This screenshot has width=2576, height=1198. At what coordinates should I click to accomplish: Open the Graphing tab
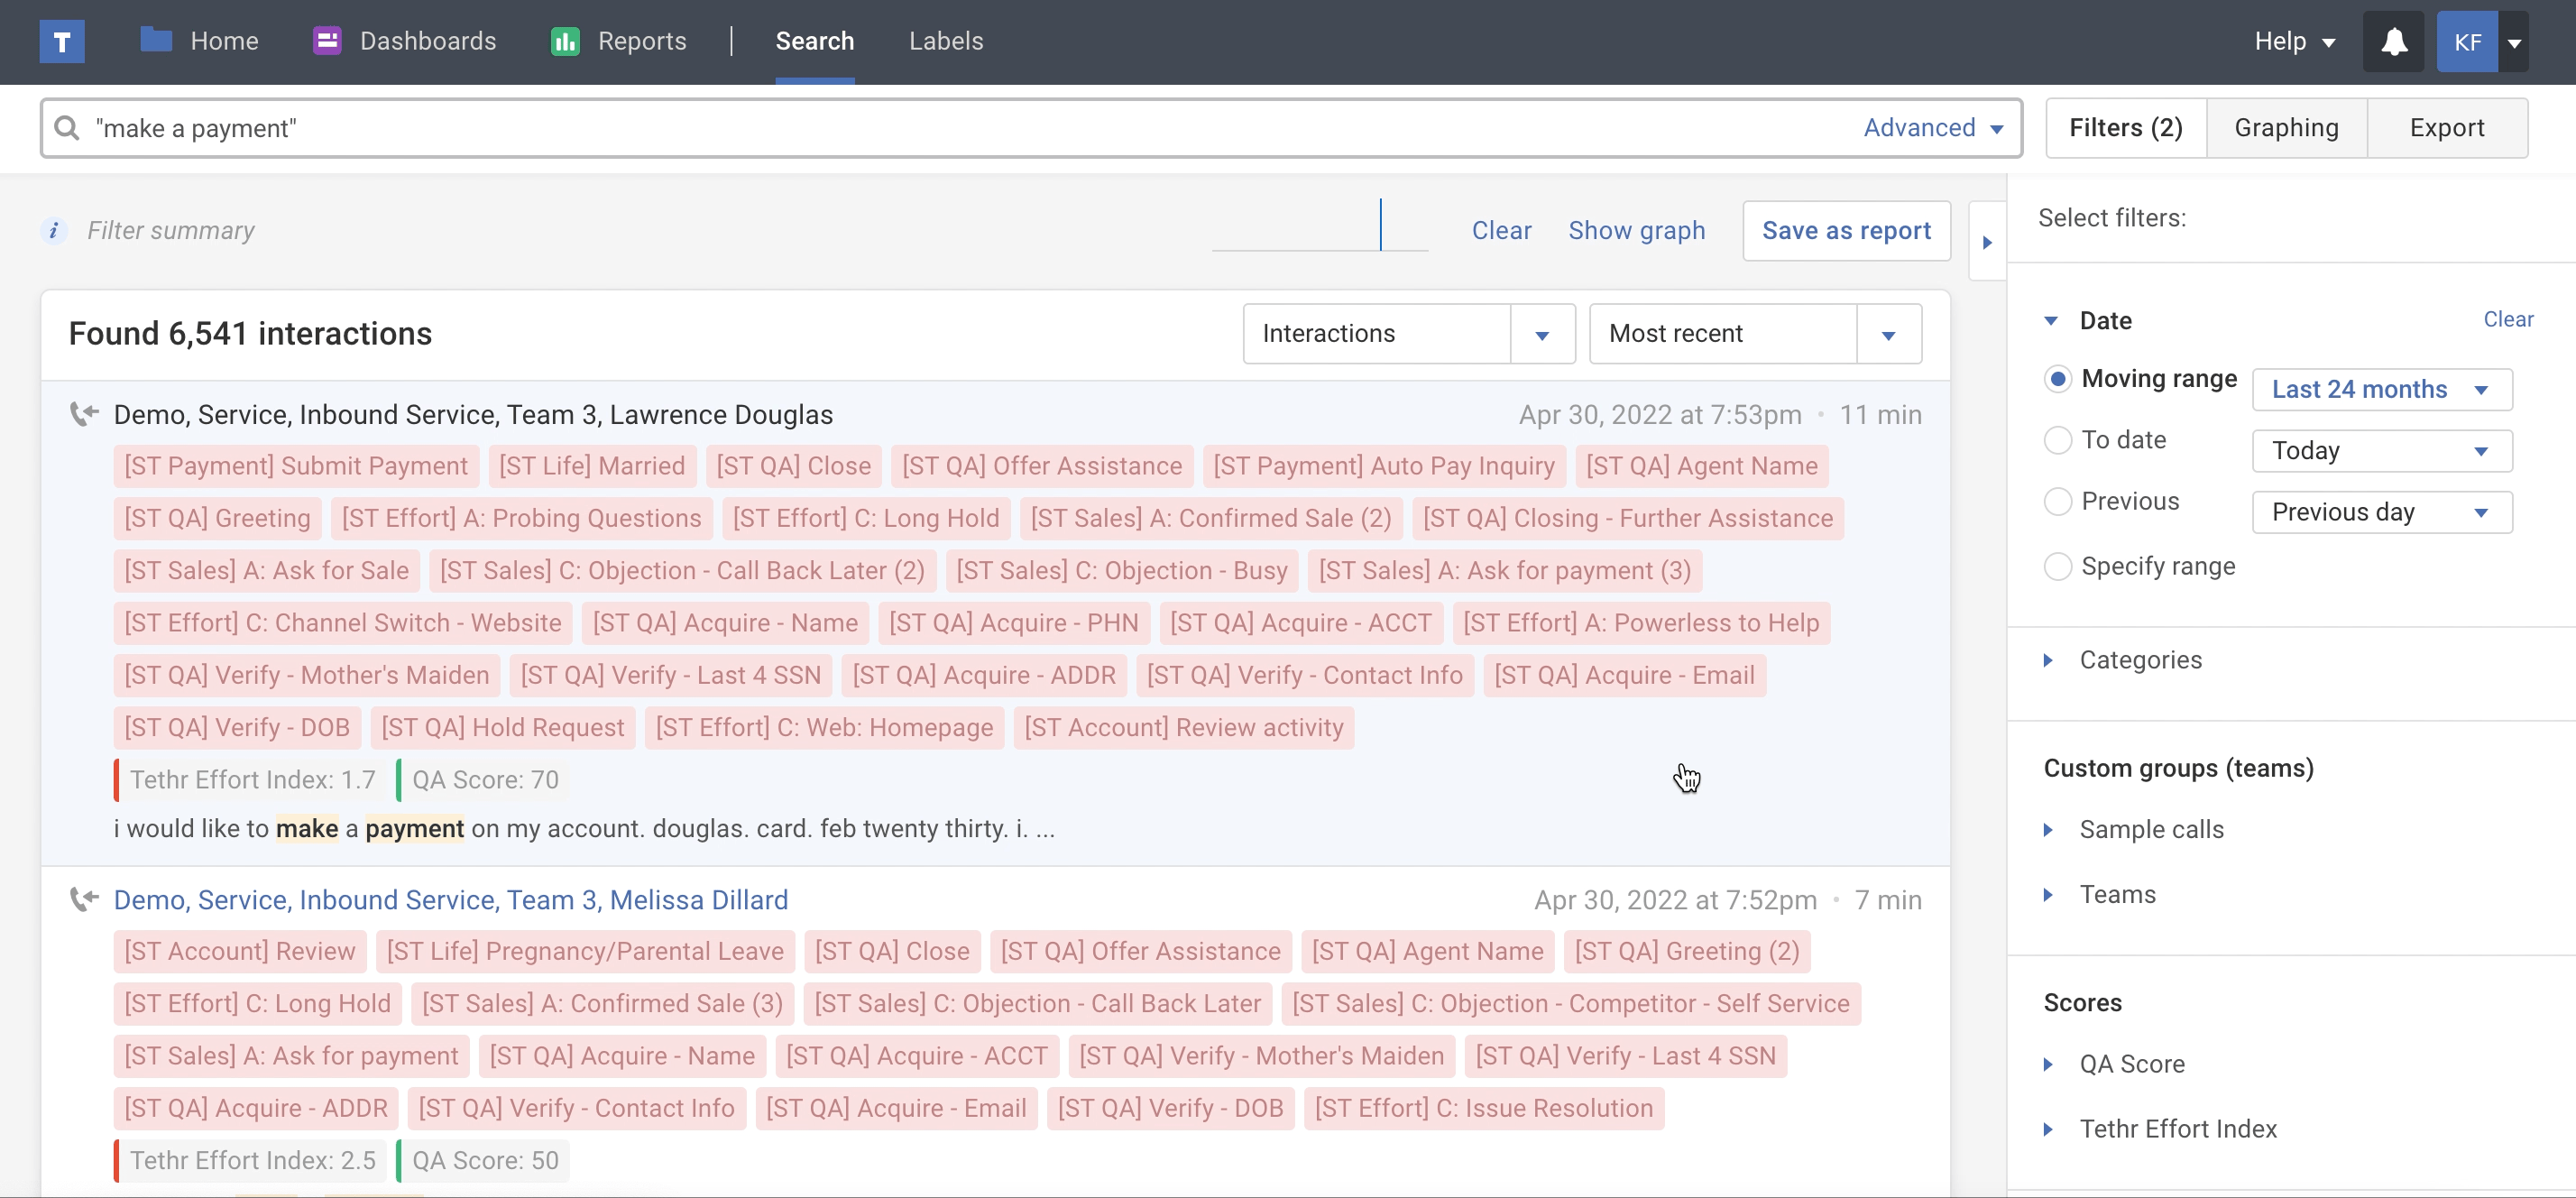[2286, 128]
